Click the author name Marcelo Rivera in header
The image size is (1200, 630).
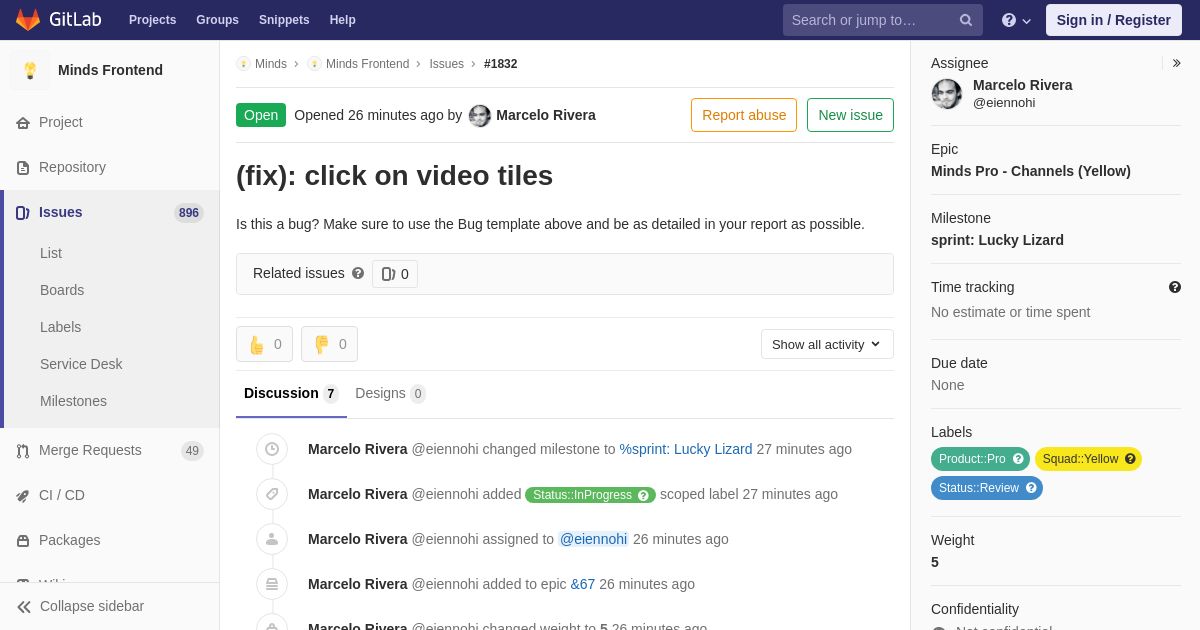(x=546, y=115)
